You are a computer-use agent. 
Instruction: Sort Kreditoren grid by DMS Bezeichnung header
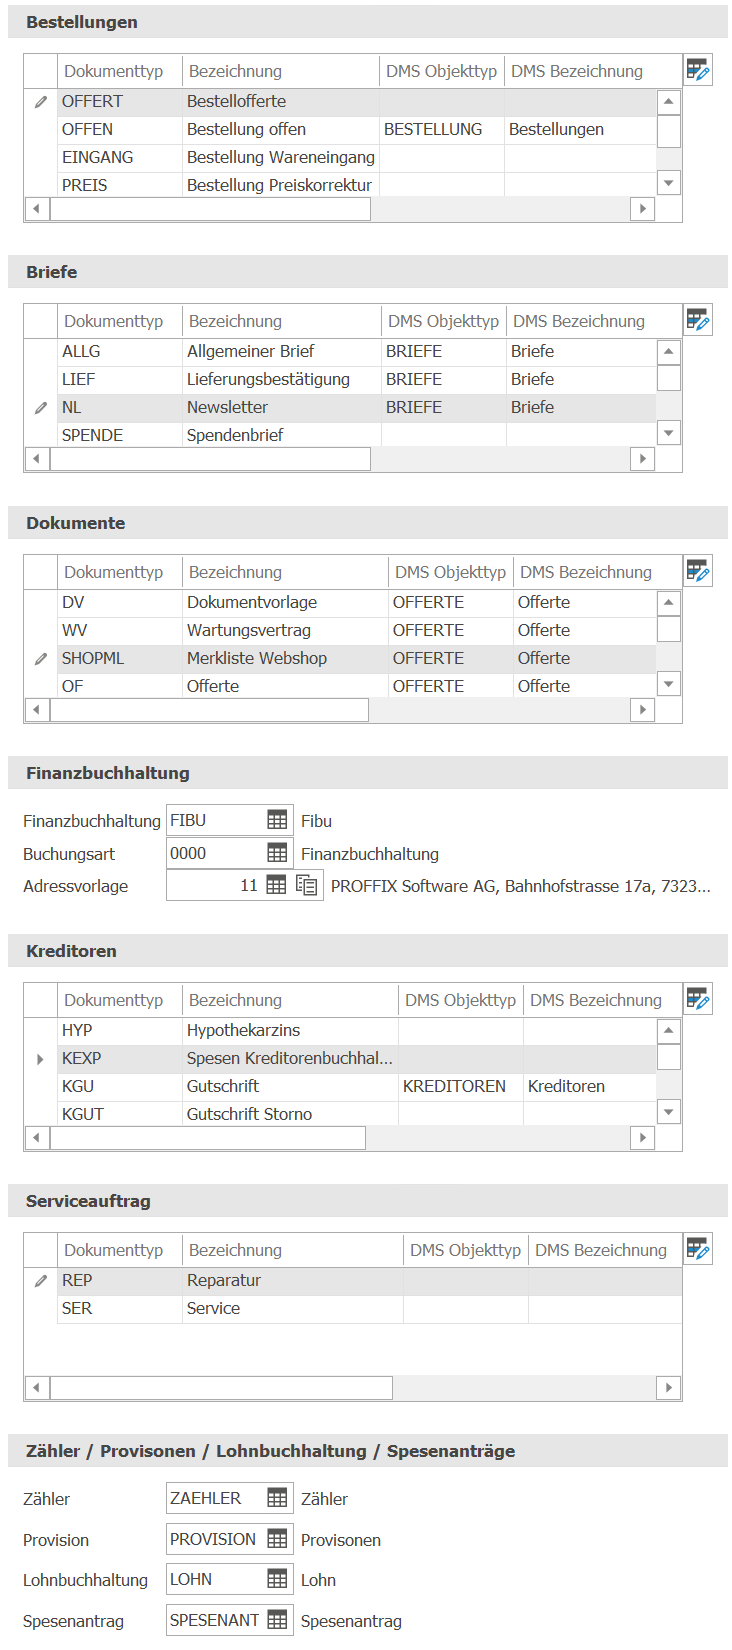(596, 1000)
